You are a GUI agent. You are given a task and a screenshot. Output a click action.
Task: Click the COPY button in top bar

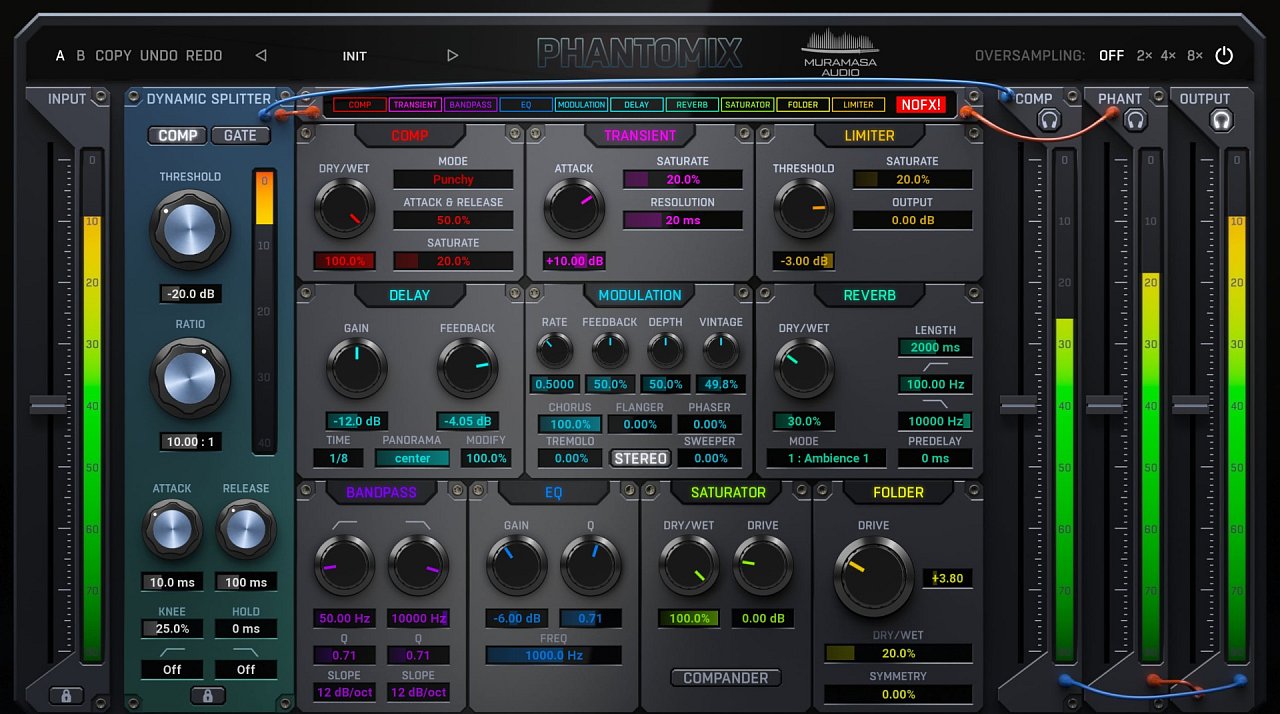113,56
